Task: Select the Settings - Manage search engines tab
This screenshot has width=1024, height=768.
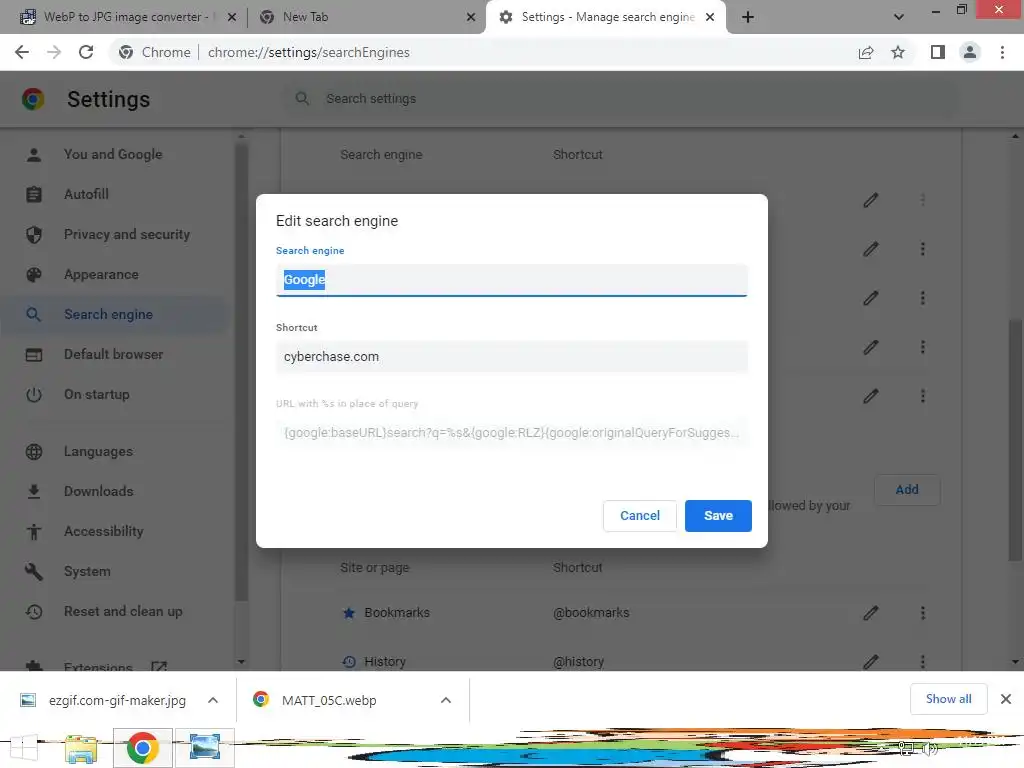Action: click(607, 17)
